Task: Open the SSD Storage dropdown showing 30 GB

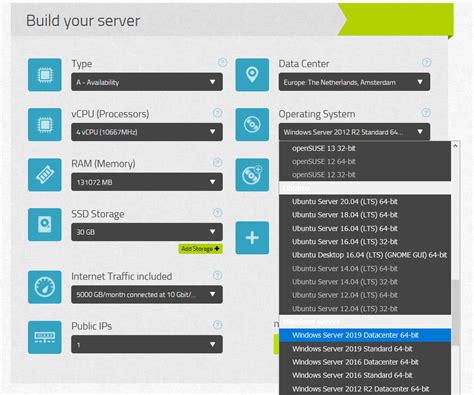Action: point(147,232)
